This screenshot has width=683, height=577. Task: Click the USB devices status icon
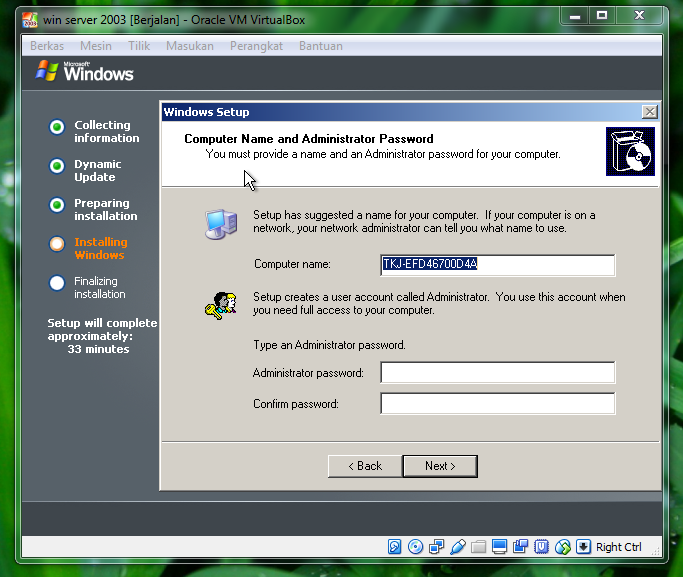point(457,547)
